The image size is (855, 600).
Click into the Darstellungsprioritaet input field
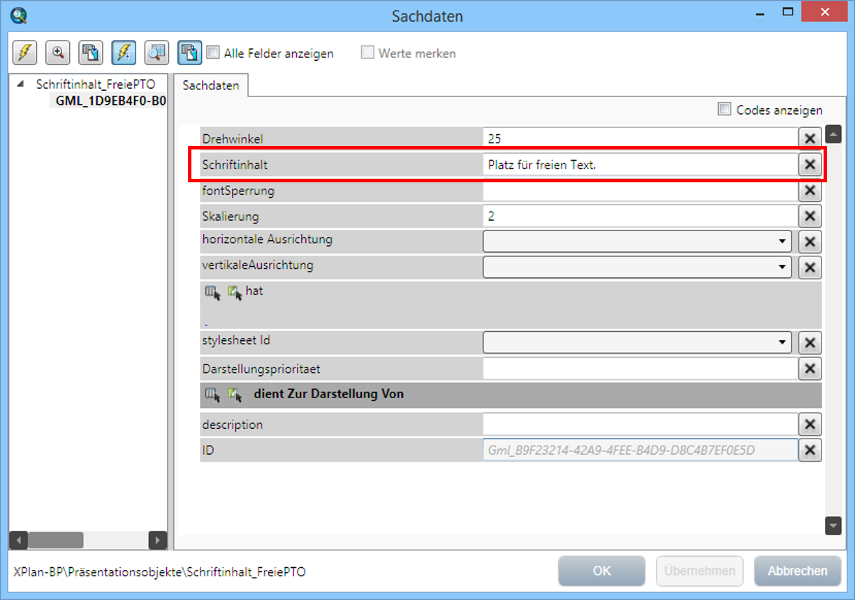tap(639, 369)
